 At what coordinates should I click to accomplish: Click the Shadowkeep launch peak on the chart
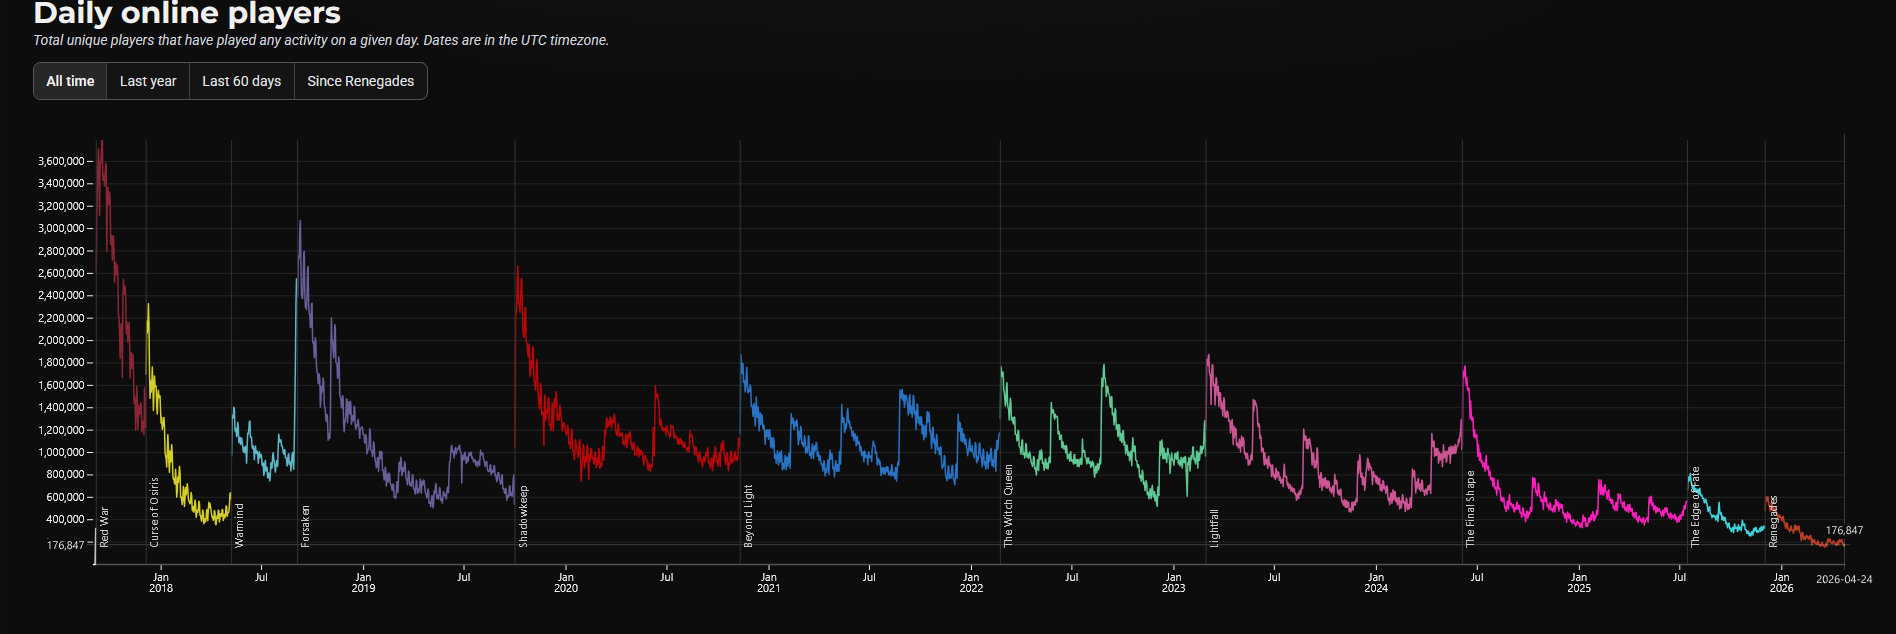coord(517,268)
